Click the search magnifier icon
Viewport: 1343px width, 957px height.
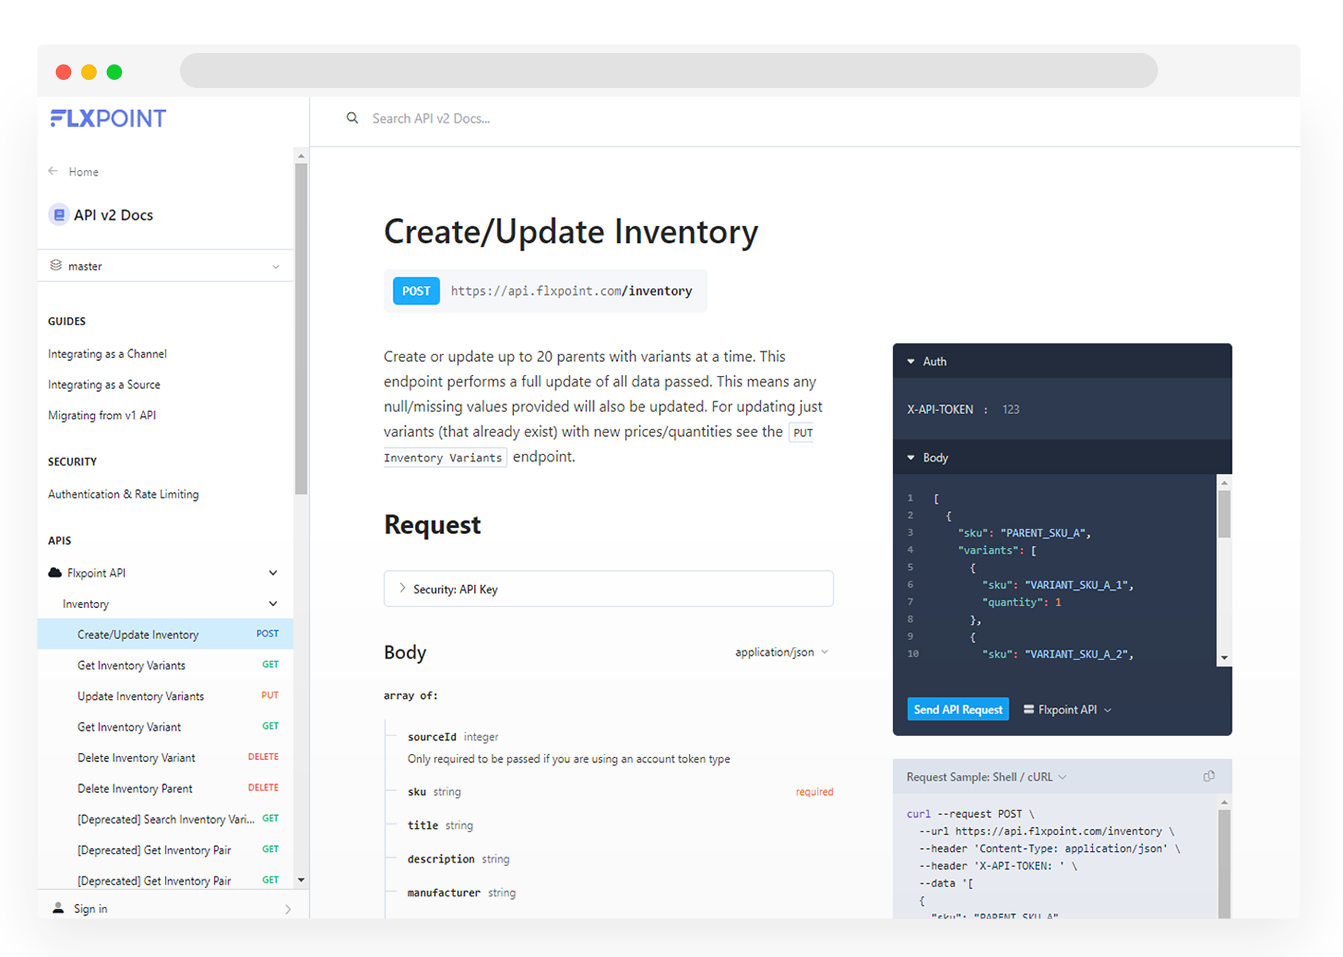tap(352, 118)
